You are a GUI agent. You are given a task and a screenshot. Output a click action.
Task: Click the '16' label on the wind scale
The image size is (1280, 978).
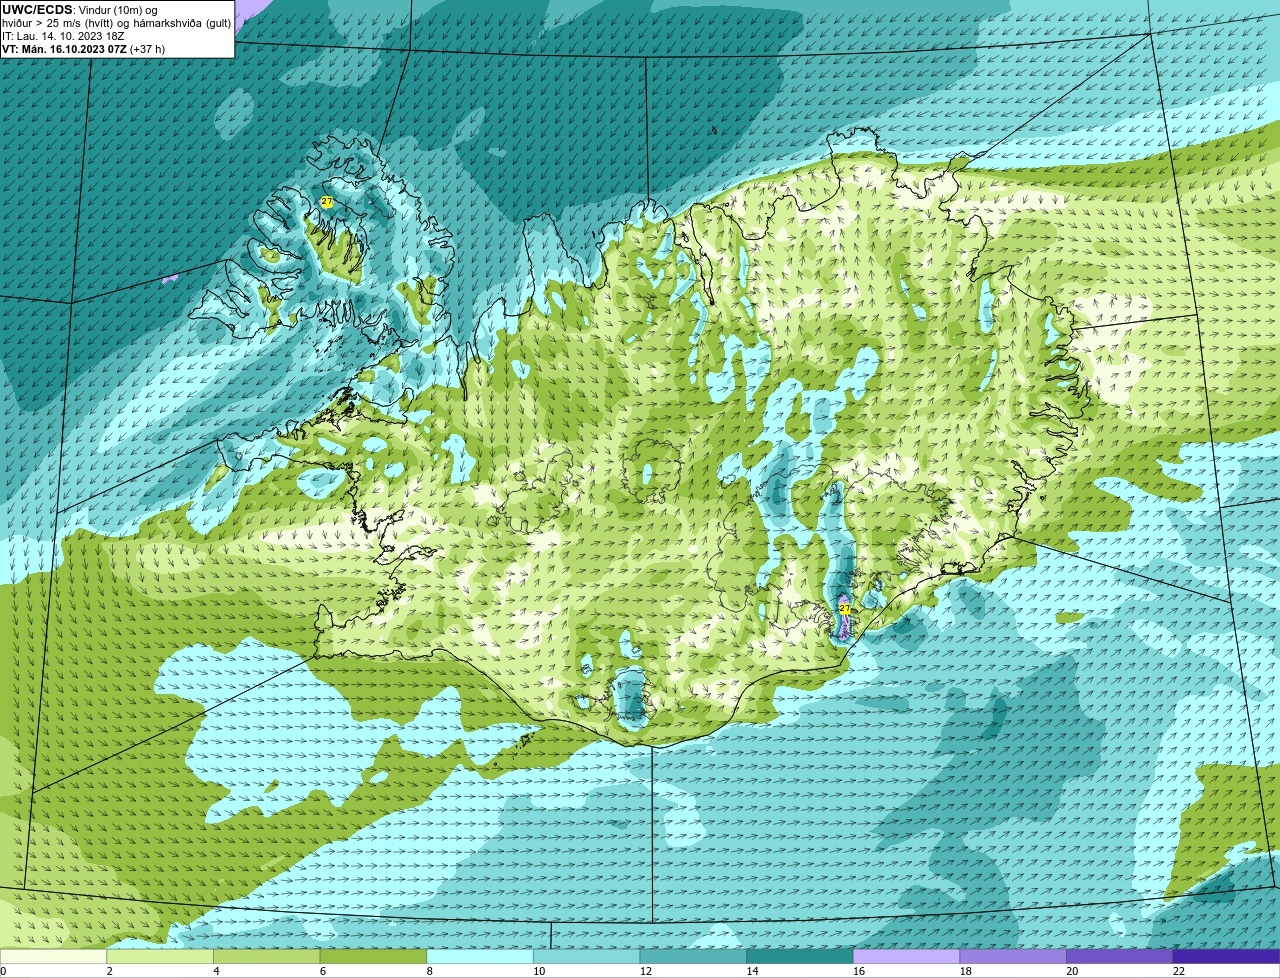click(x=859, y=971)
